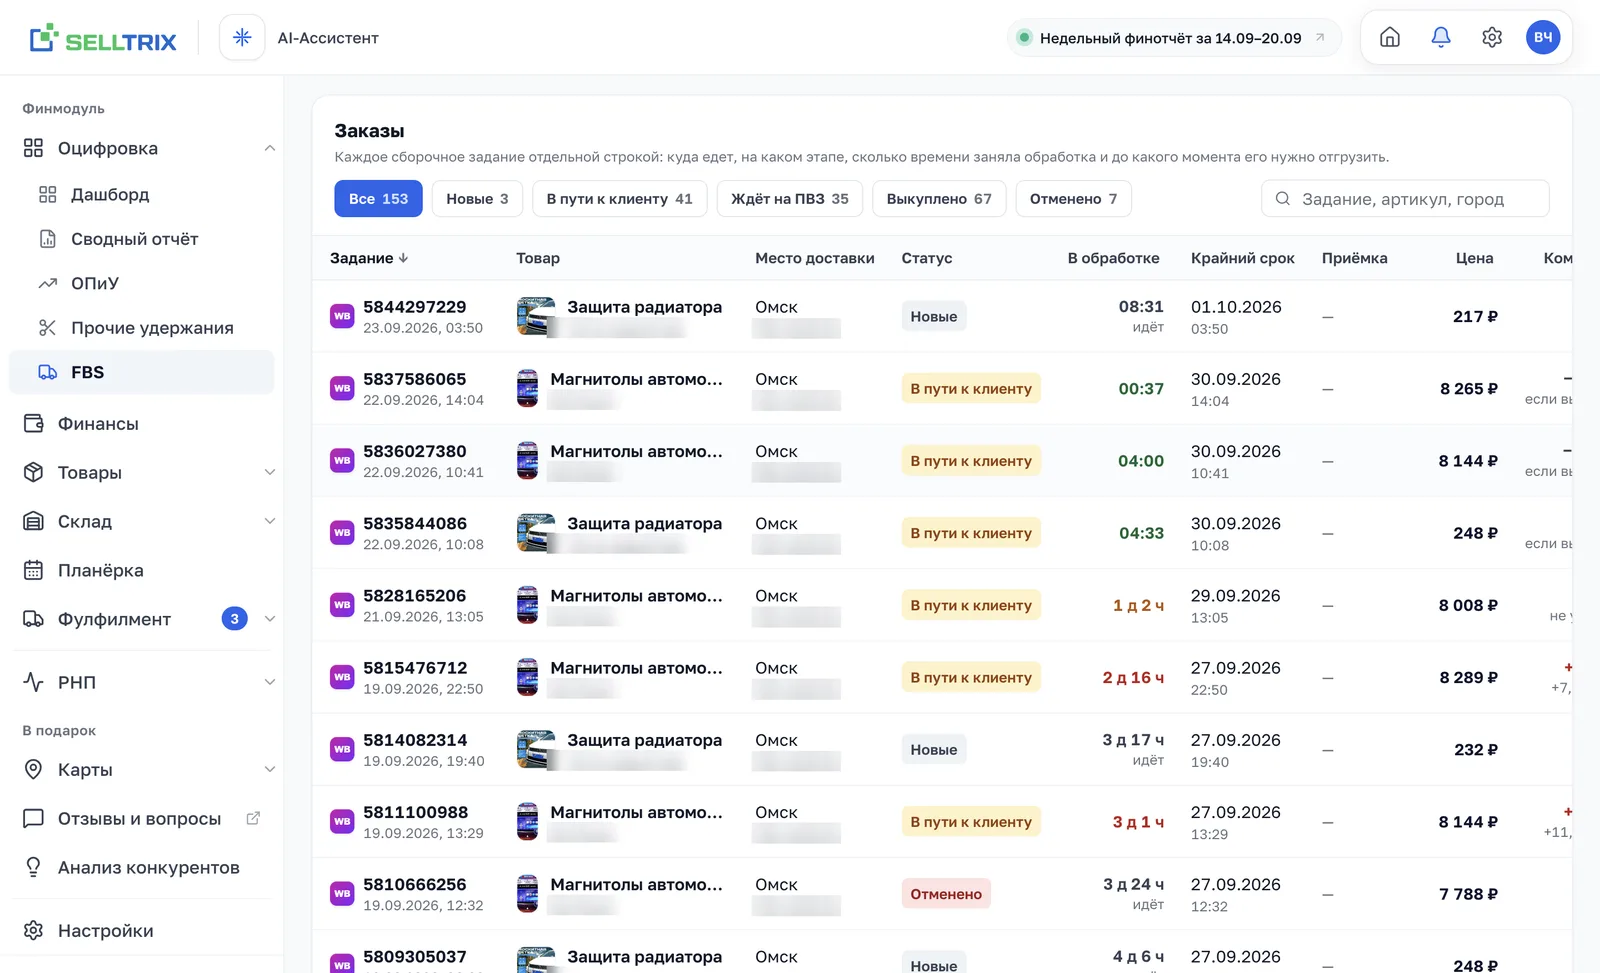This screenshot has height=973, width=1600.
Task: Select the Все 153 filter tab
Action: pos(378,199)
